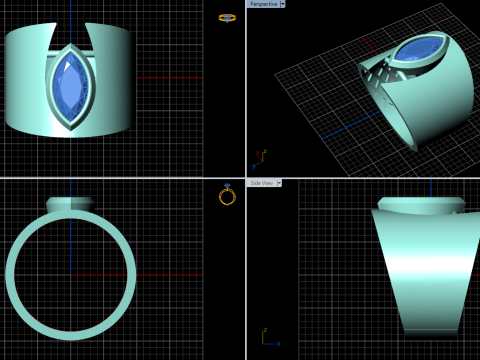Open the Side View viewport dropdown arrow
The image size is (480, 360).
(279, 183)
